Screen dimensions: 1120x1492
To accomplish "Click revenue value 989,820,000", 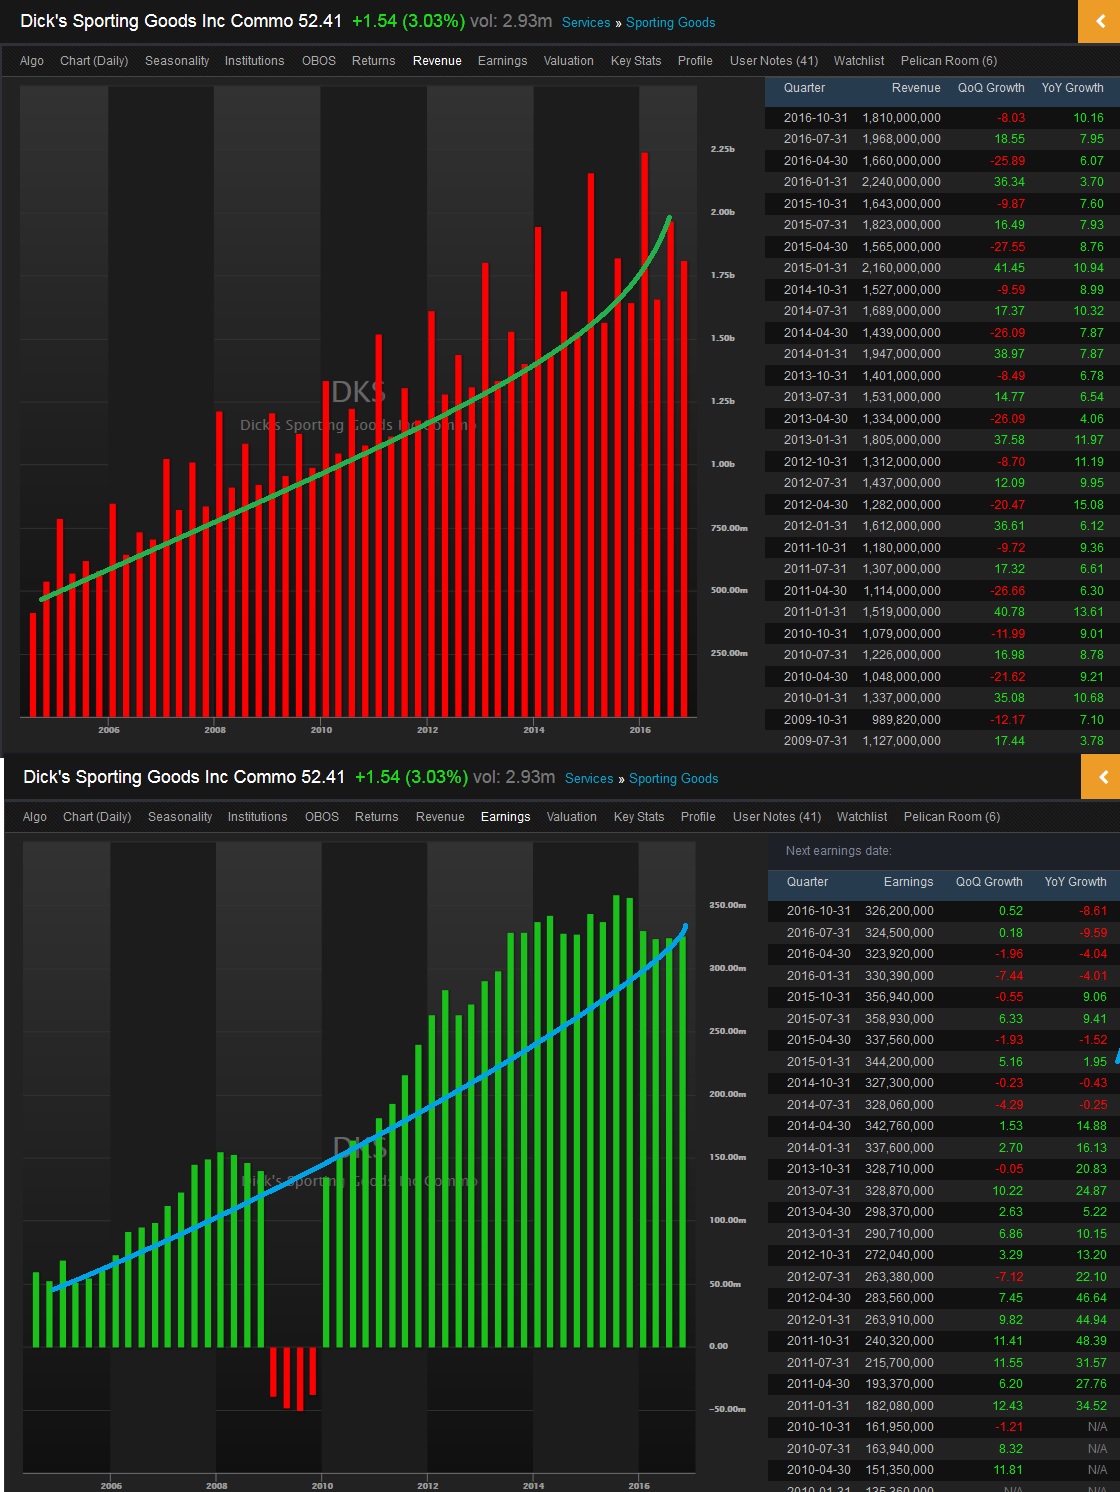I will pos(906,720).
